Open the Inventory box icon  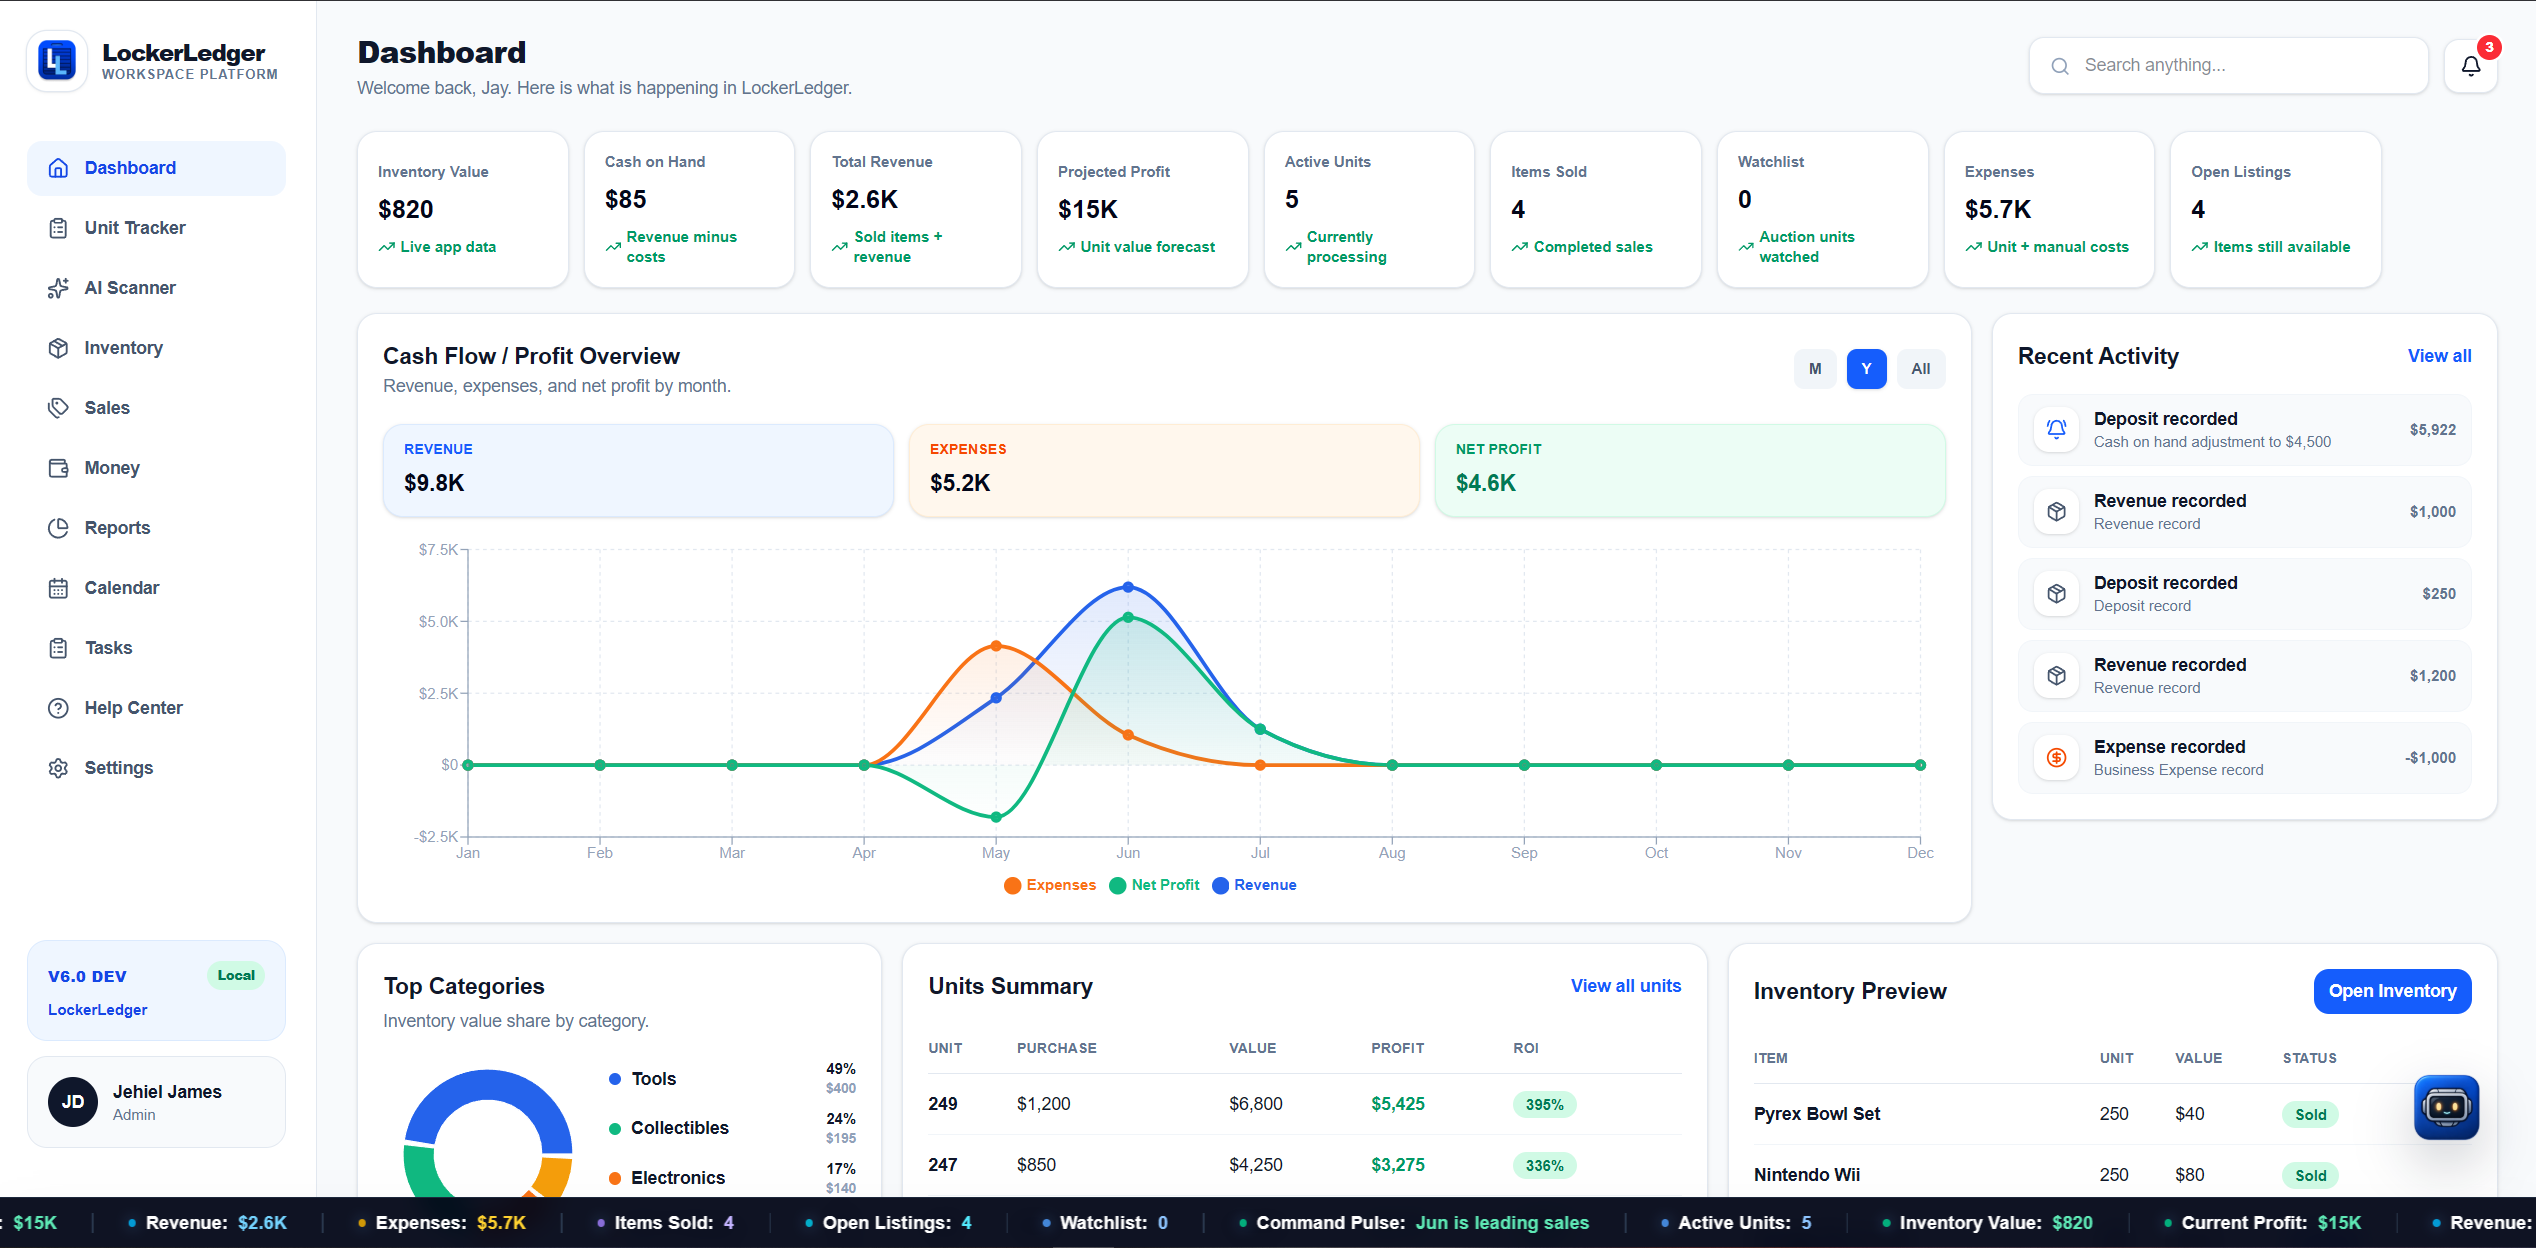[59, 348]
